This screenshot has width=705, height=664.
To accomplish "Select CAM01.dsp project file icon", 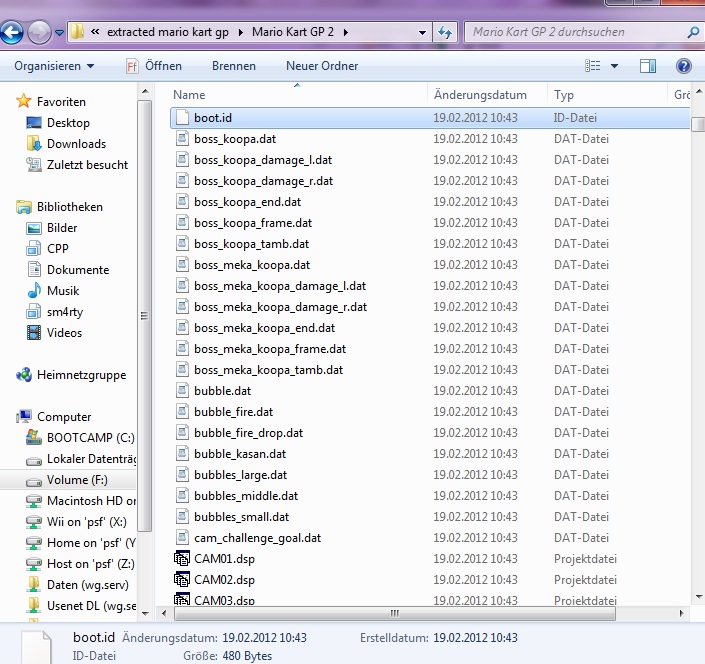I will [182, 558].
